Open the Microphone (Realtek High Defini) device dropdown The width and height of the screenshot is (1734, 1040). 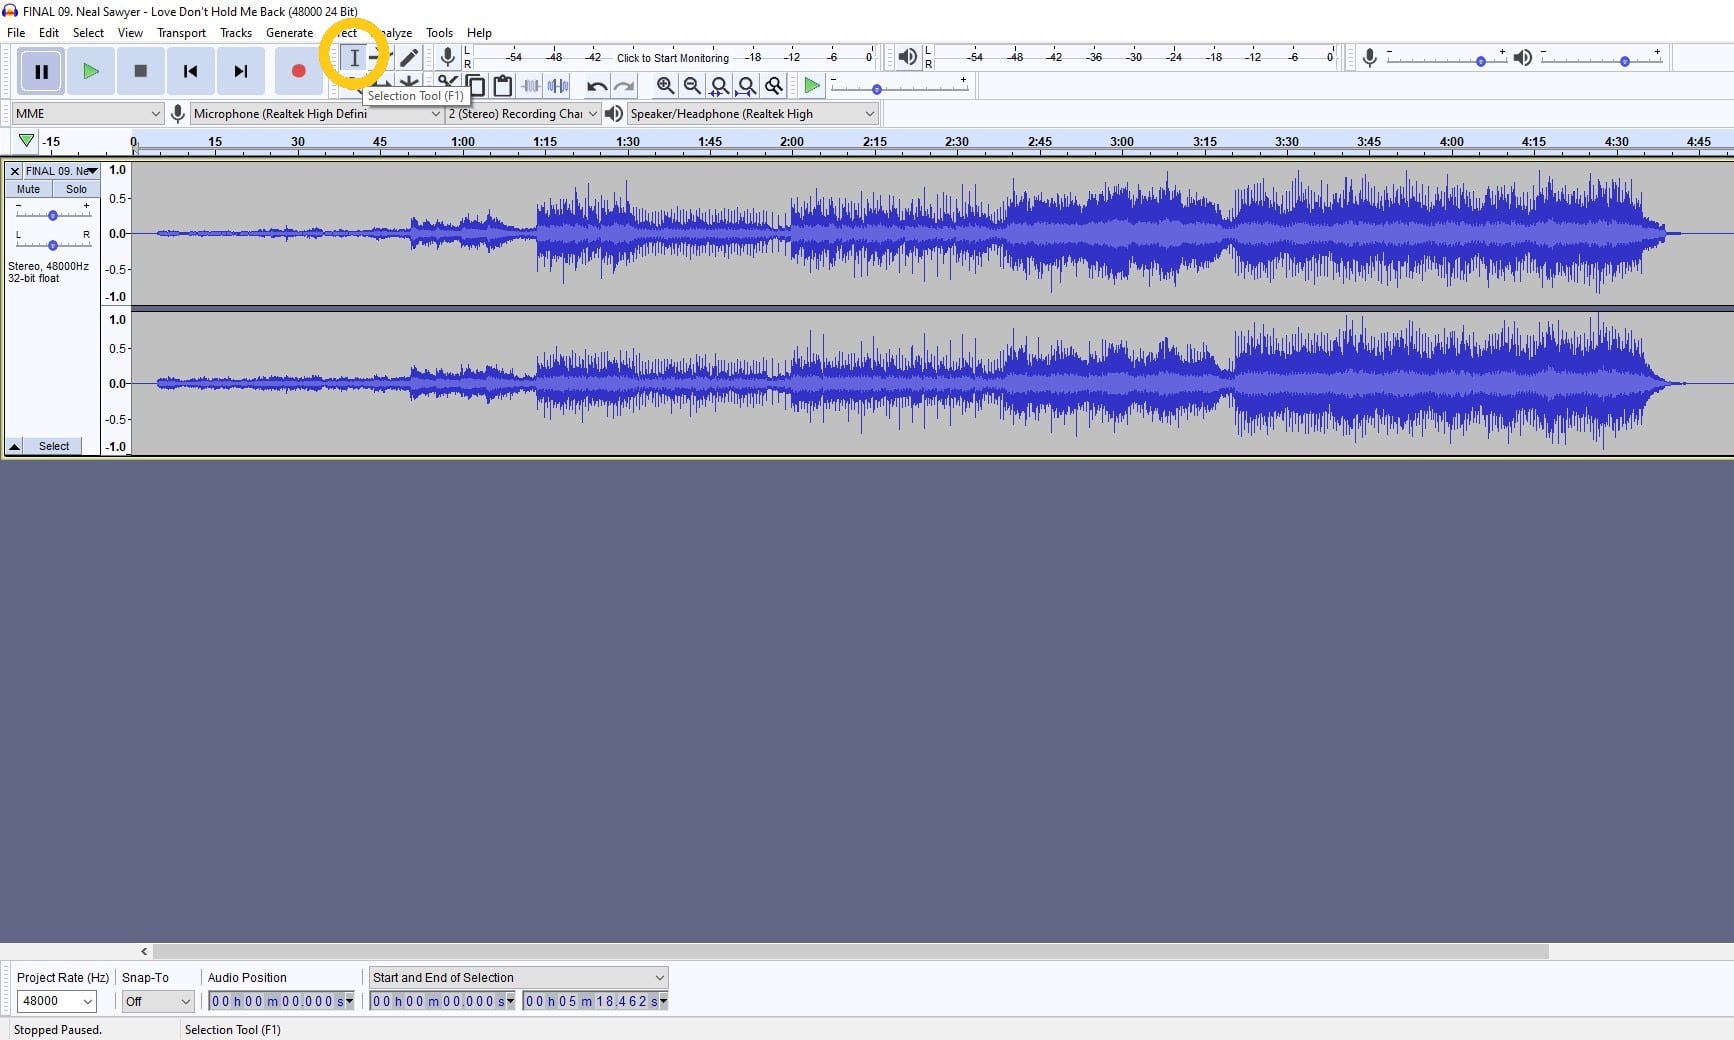point(315,113)
